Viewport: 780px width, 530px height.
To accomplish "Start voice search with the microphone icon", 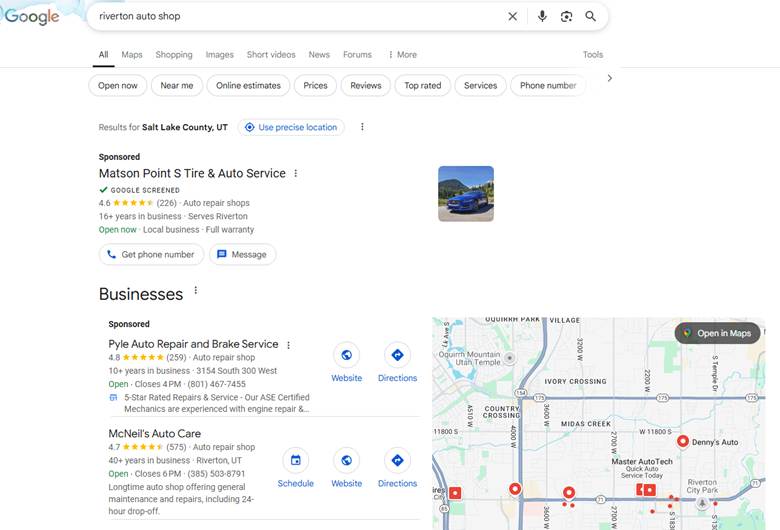I will [x=542, y=16].
